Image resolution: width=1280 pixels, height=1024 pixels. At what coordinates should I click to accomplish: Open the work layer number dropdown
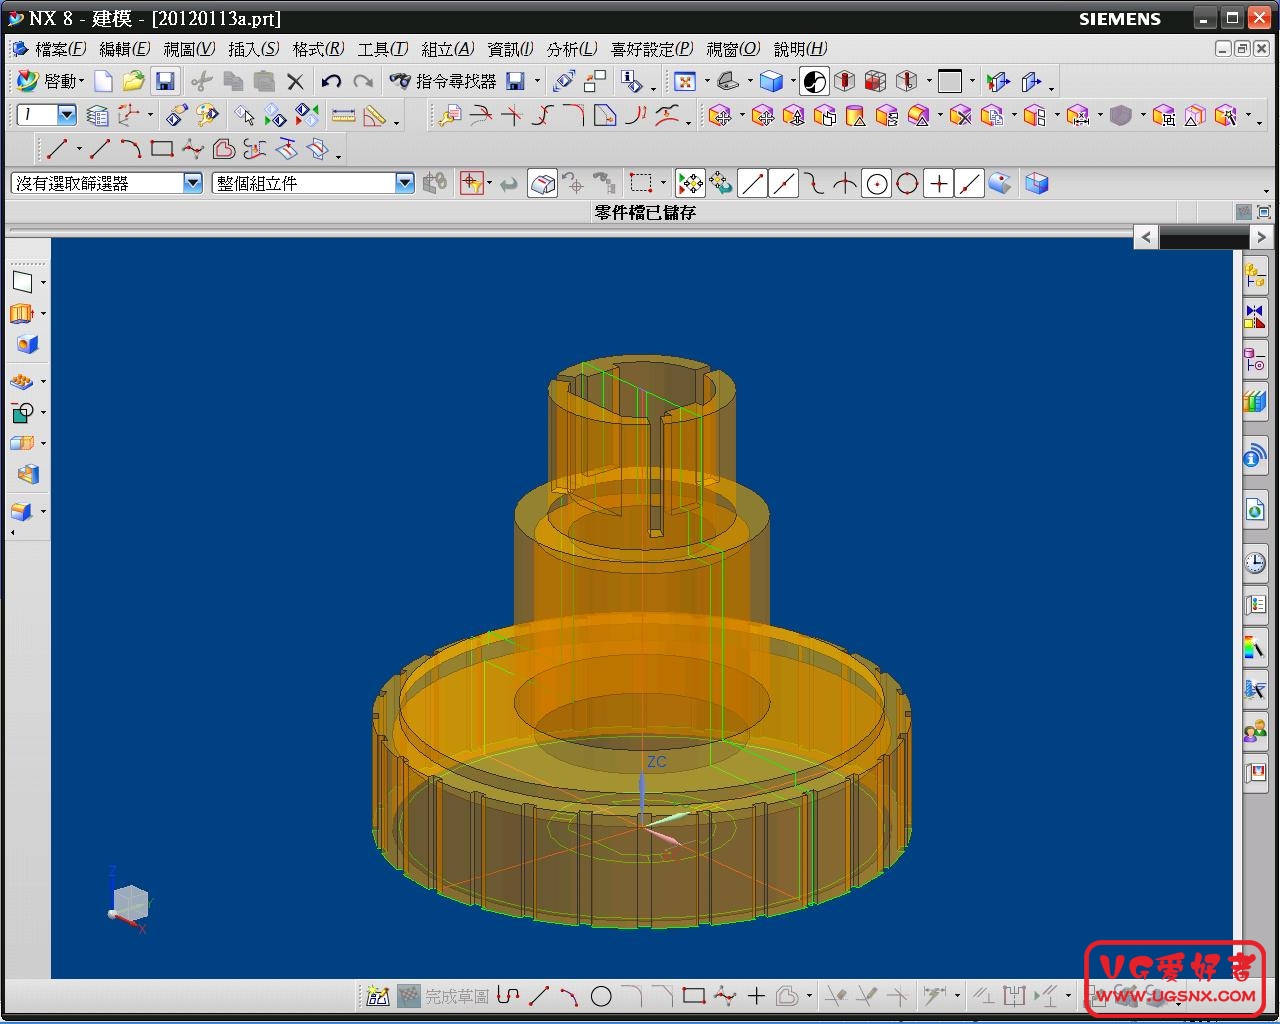pyautogui.click(x=67, y=115)
